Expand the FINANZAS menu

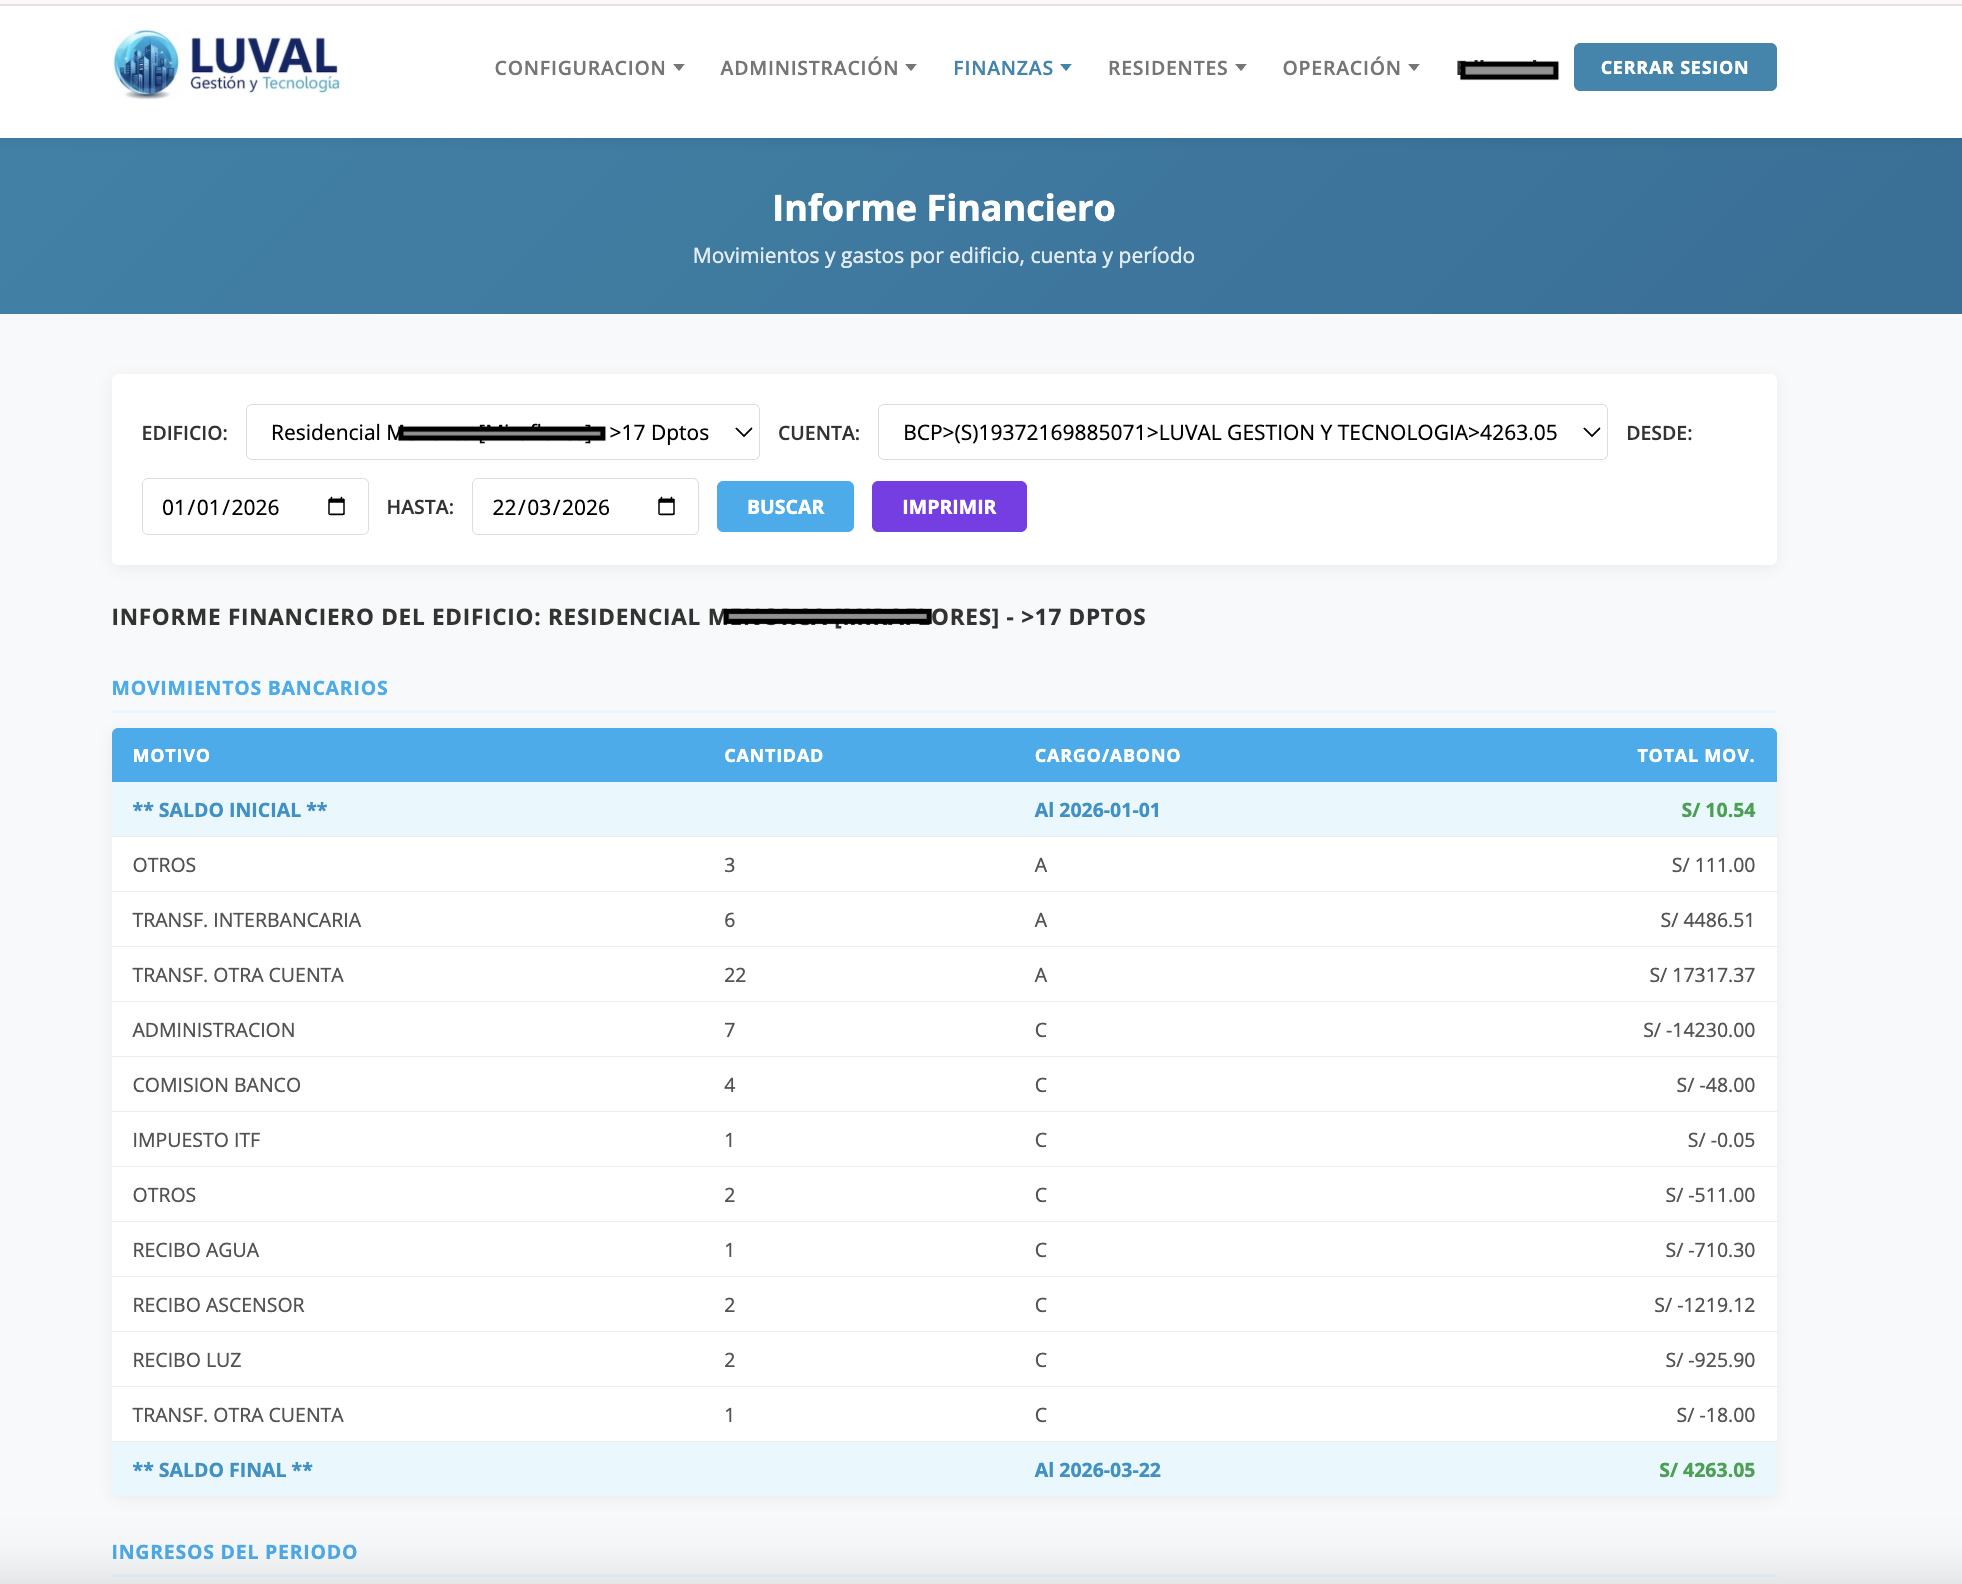pyautogui.click(x=1012, y=68)
